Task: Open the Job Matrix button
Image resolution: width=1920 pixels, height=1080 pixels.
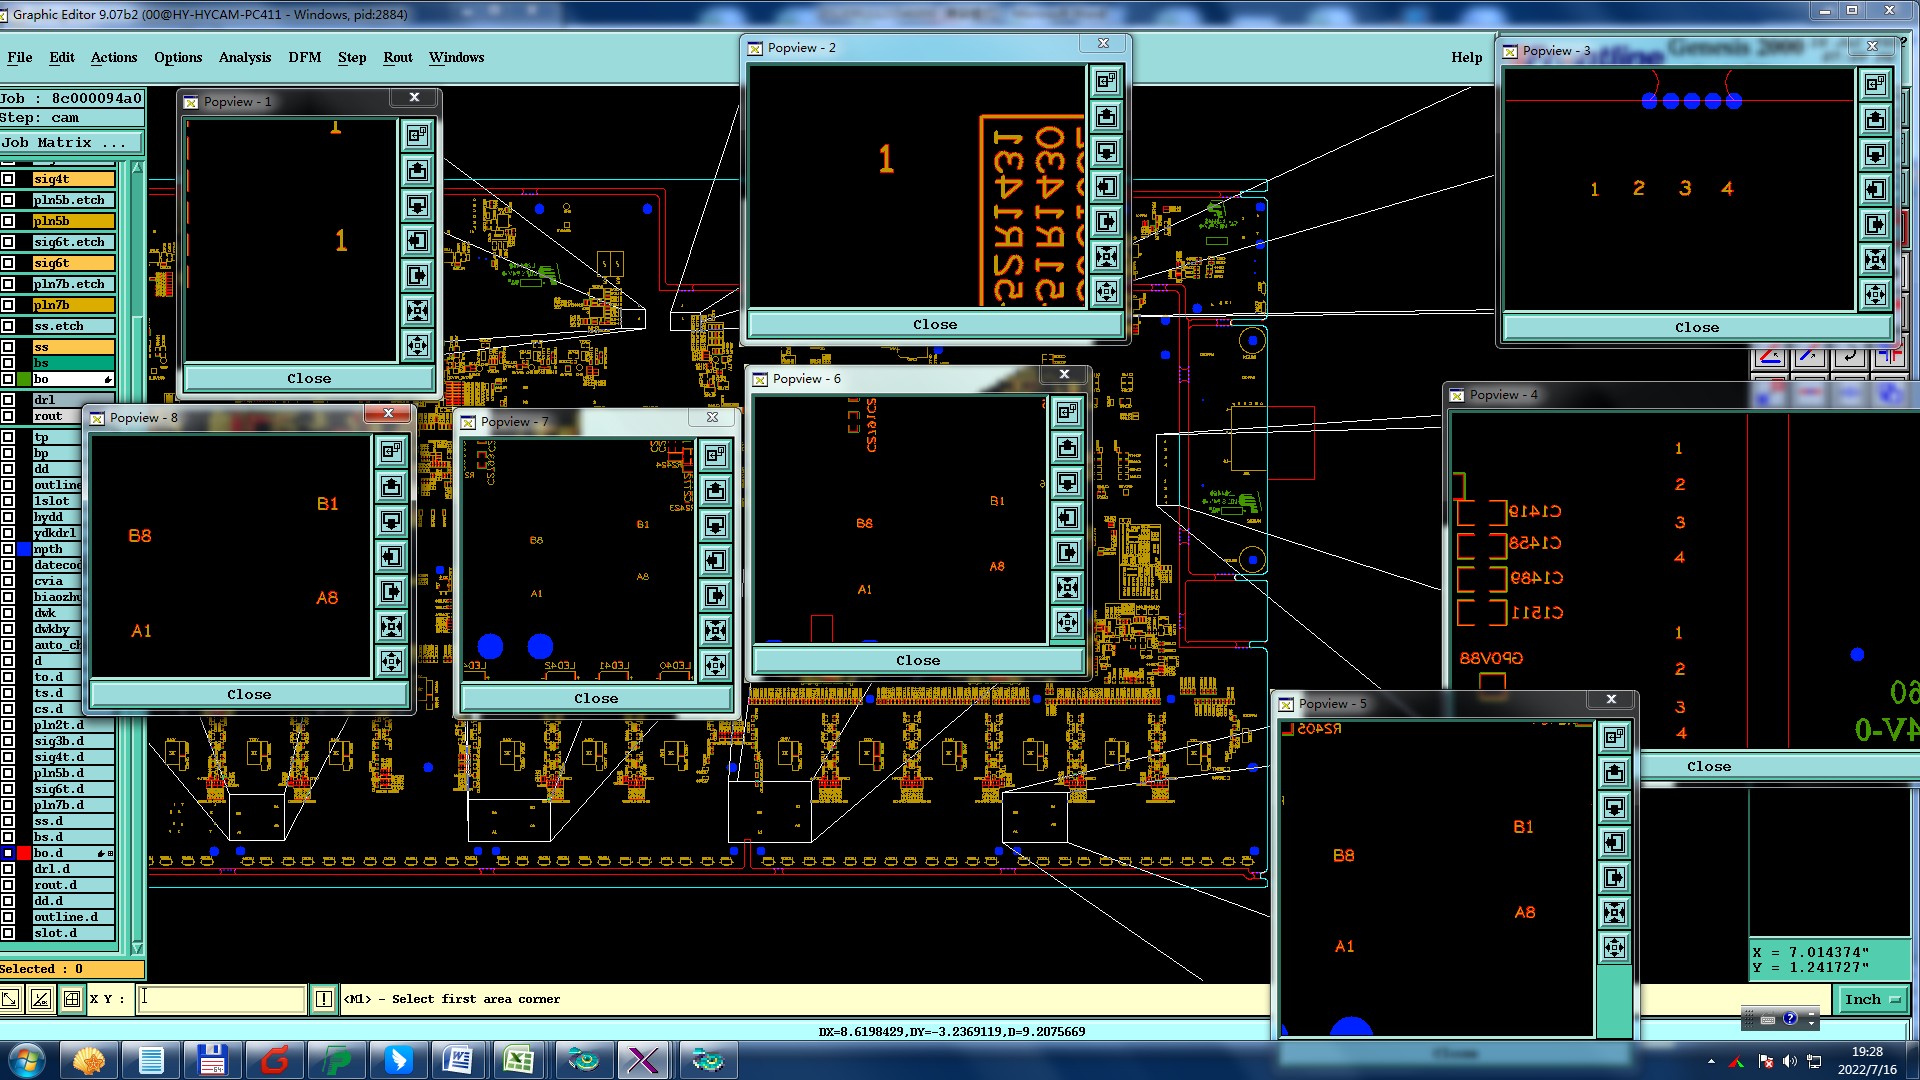Action: pos(70,142)
